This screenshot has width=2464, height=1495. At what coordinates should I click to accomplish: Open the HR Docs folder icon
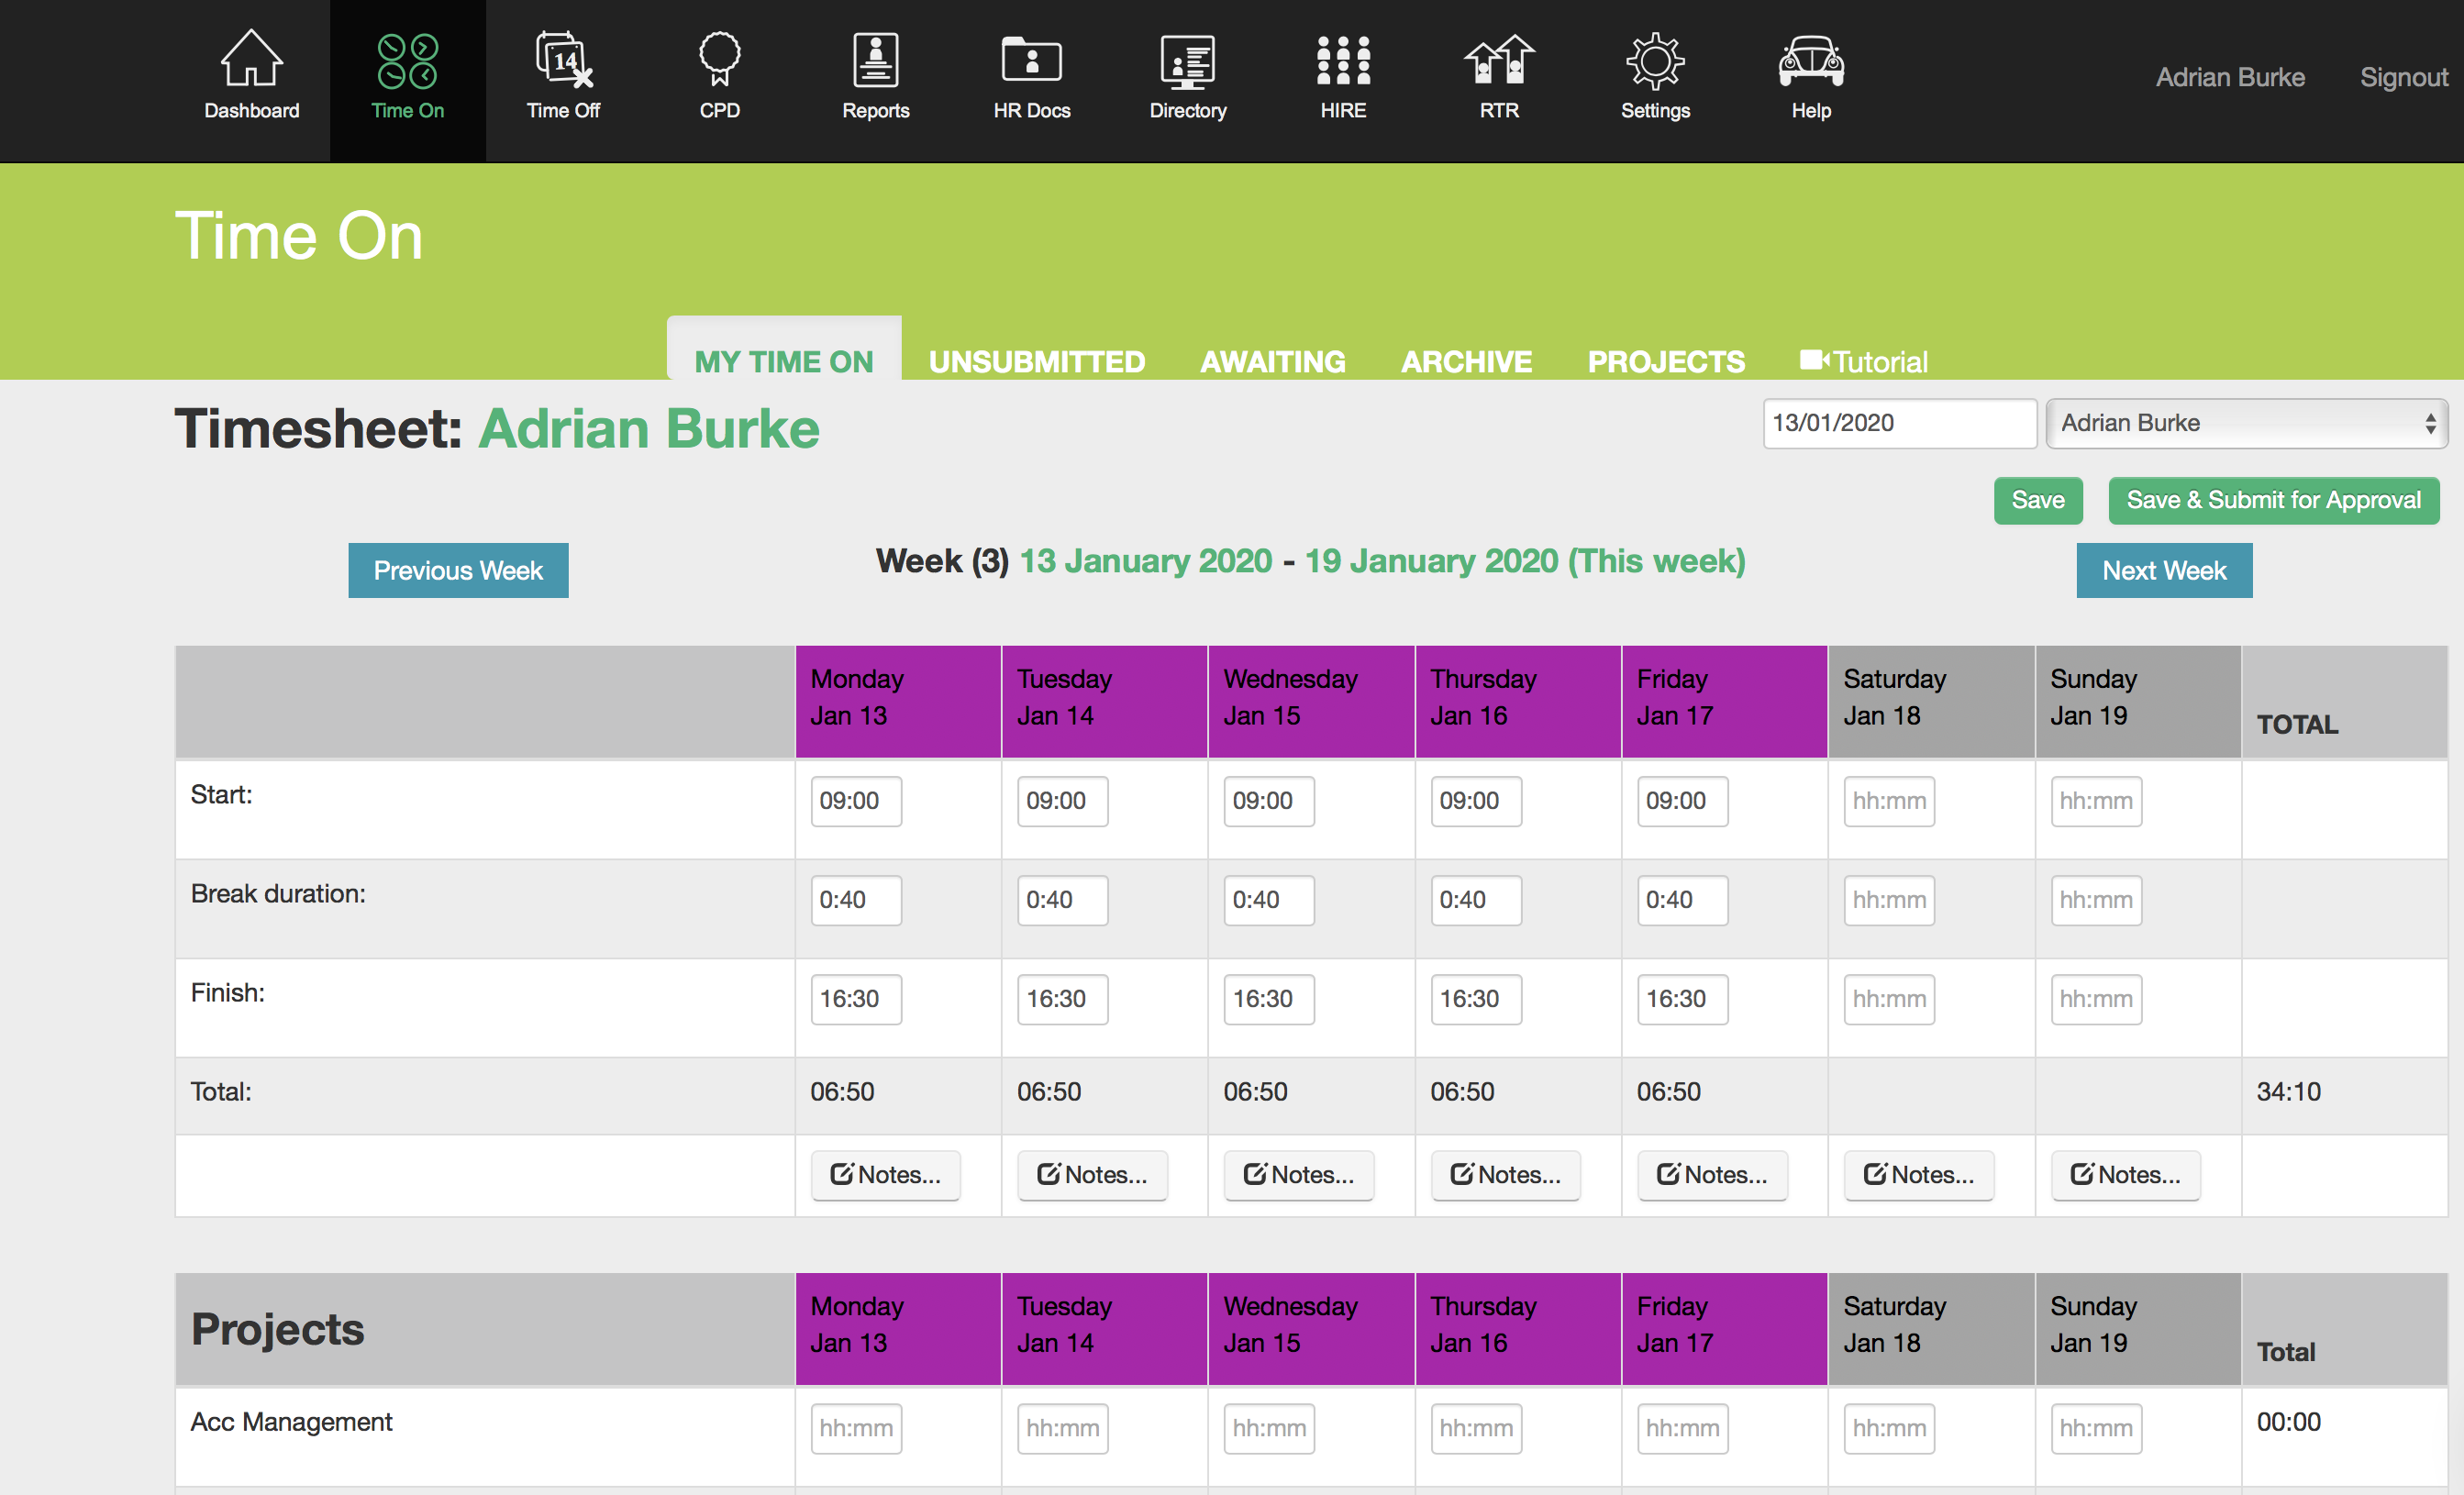(x=1031, y=60)
